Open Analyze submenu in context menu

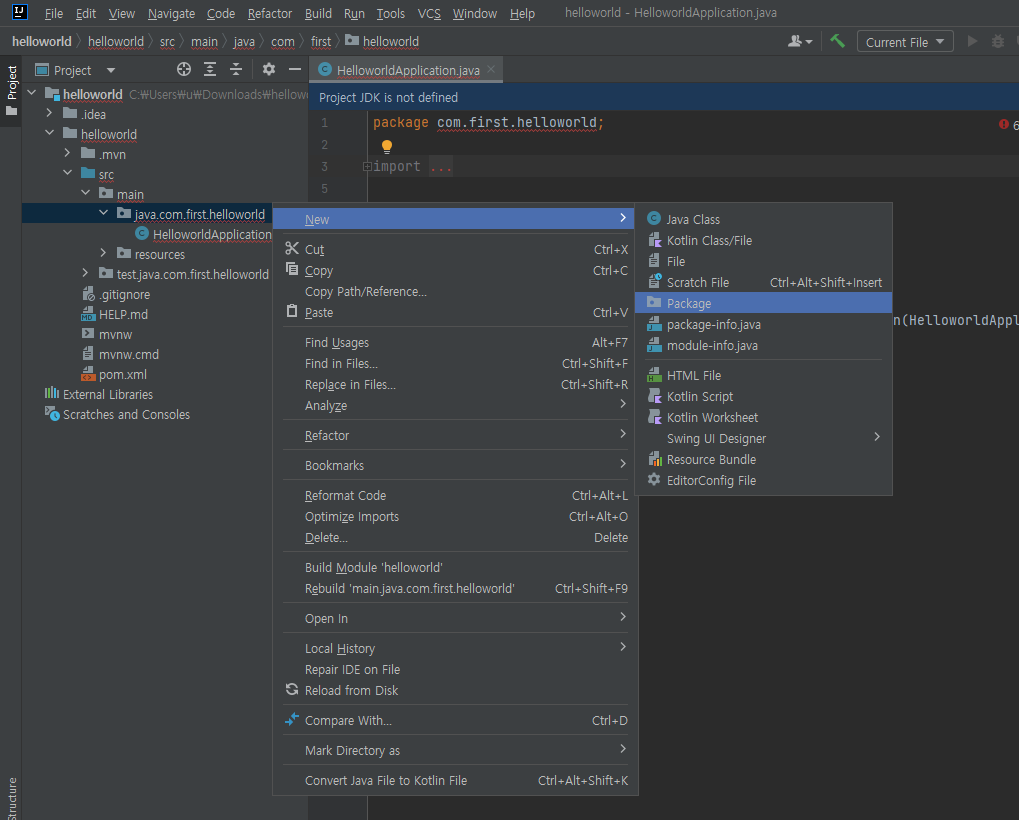tap(456, 405)
